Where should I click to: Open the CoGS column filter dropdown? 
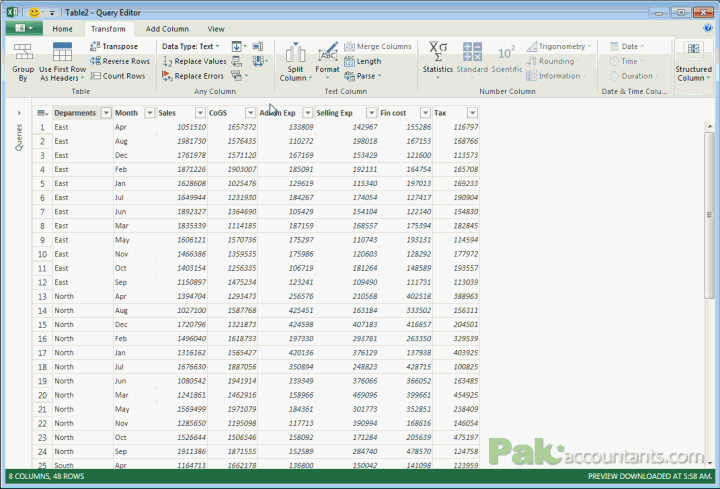tap(250, 113)
